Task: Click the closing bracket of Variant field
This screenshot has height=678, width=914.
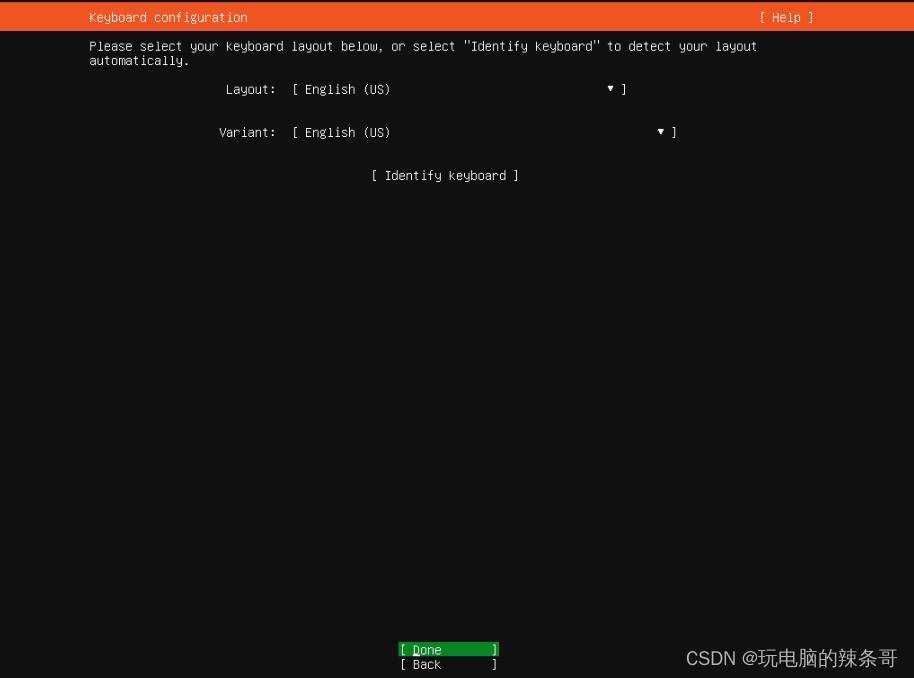Action: [x=674, y=133]
